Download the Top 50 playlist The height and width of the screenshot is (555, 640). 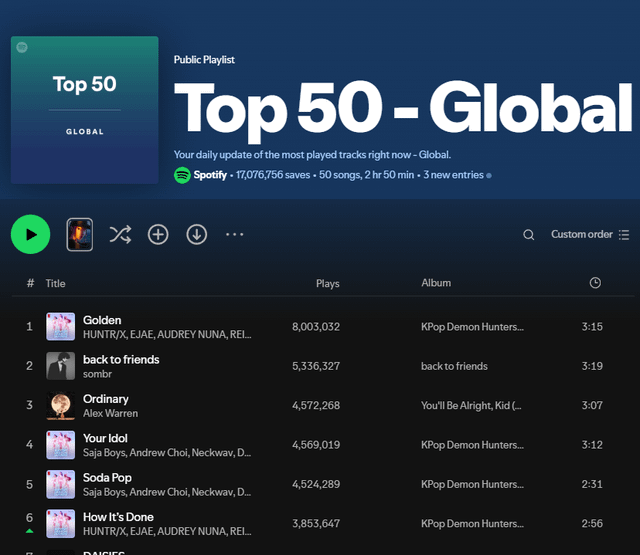coord(197,234)
